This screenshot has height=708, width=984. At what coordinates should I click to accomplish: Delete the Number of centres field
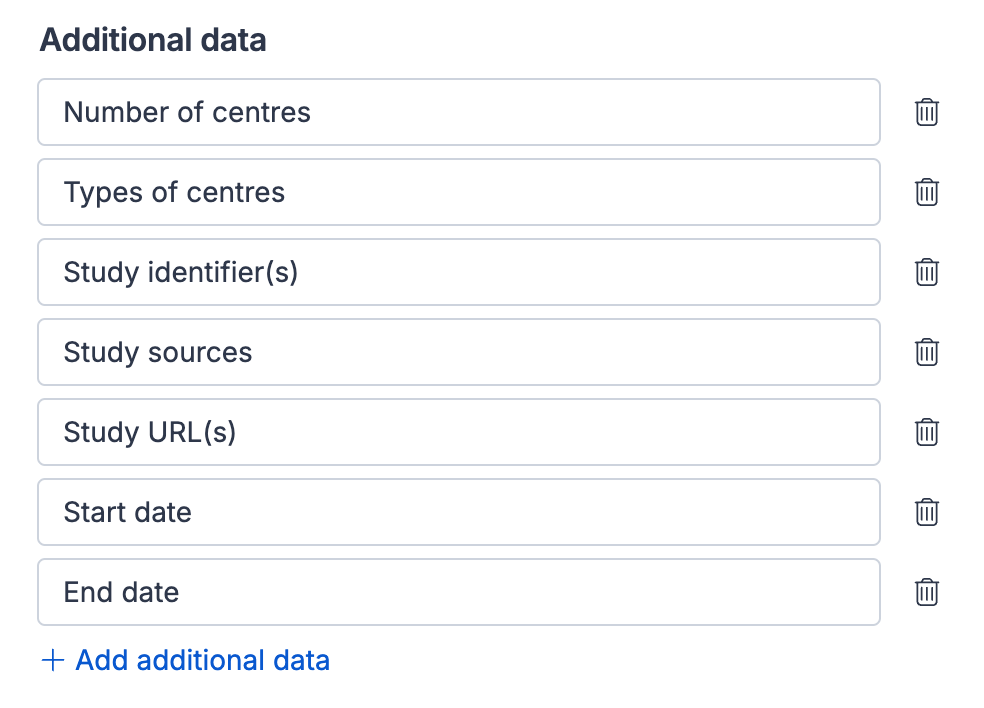click(927, 112)
